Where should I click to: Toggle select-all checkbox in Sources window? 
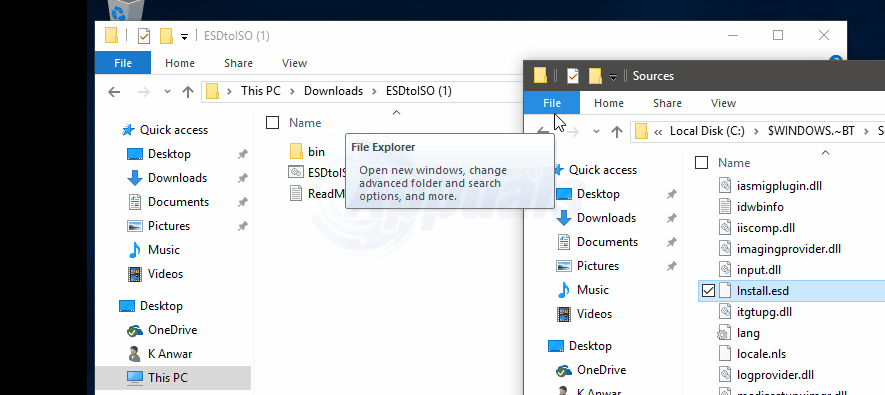coord(702,163)
